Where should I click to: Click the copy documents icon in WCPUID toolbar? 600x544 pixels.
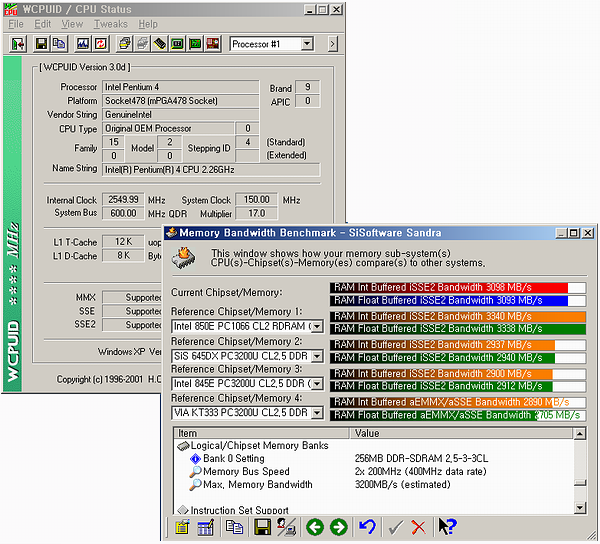point(59,44)
